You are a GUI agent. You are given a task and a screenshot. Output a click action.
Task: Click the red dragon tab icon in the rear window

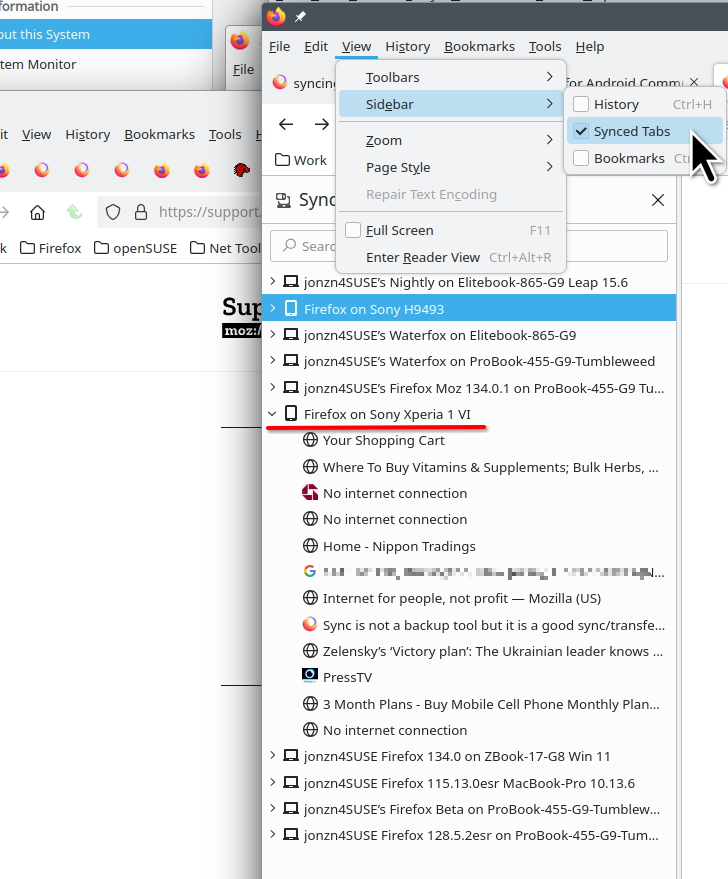point(242,169)
